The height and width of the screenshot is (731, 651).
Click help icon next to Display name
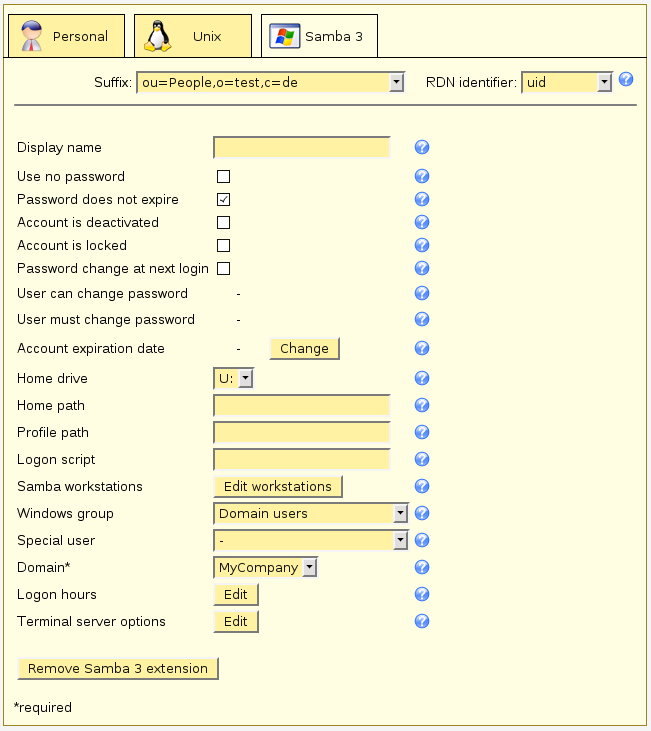(422, 148)
